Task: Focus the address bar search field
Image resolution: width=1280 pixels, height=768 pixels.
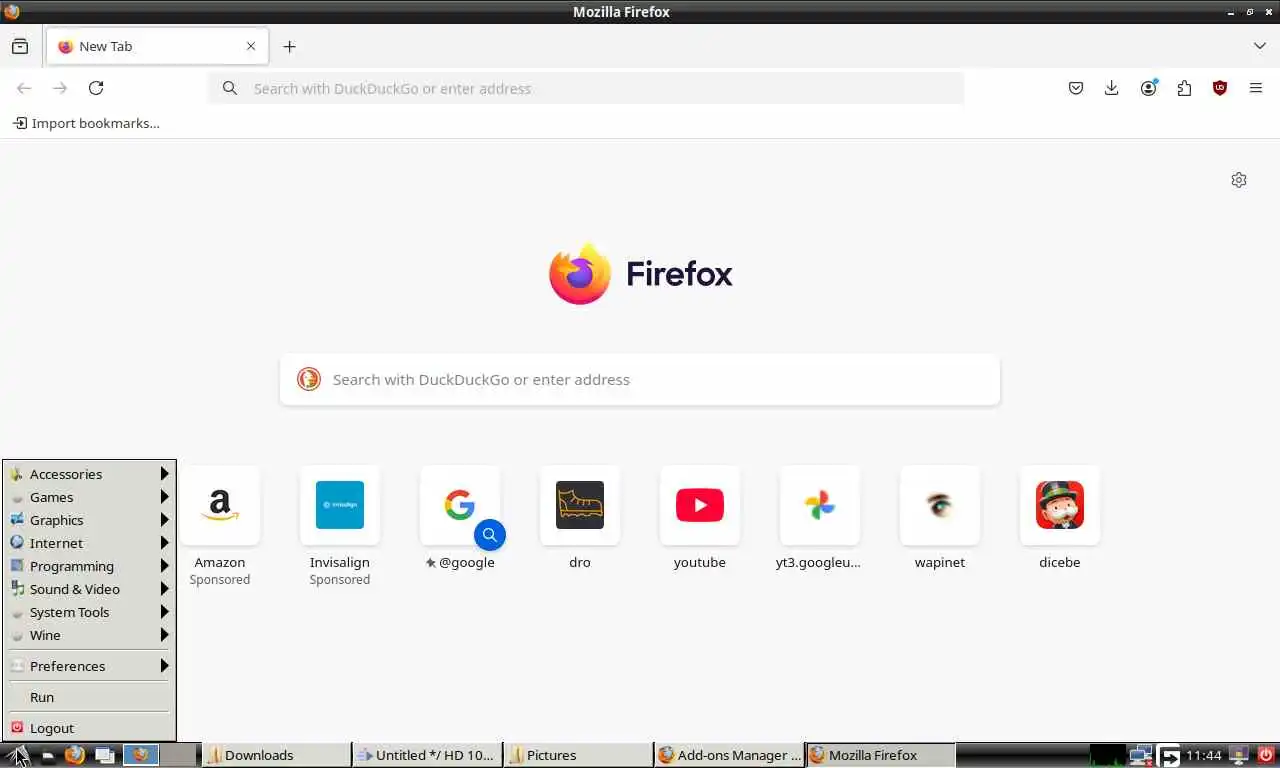Action: (x=586, y=88)
